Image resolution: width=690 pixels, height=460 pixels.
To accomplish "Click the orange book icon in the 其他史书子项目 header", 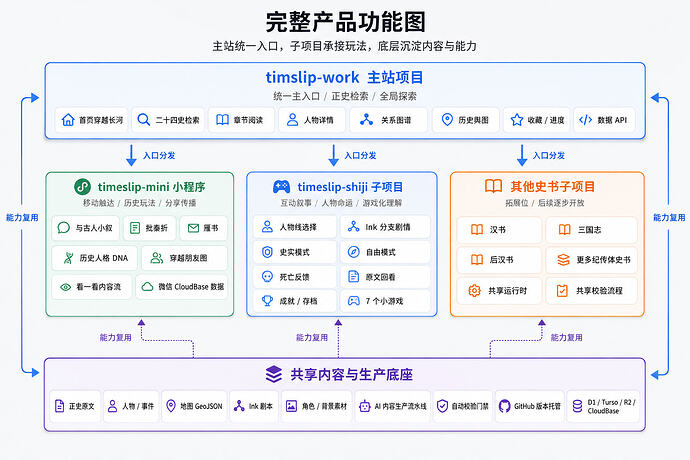I will click(x=493, y=186).
